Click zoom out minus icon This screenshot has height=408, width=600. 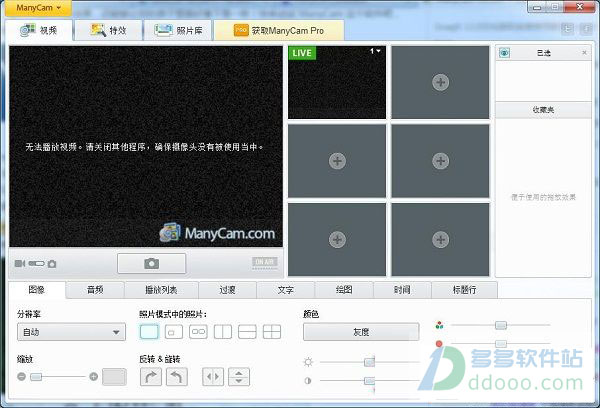[21, 377]
